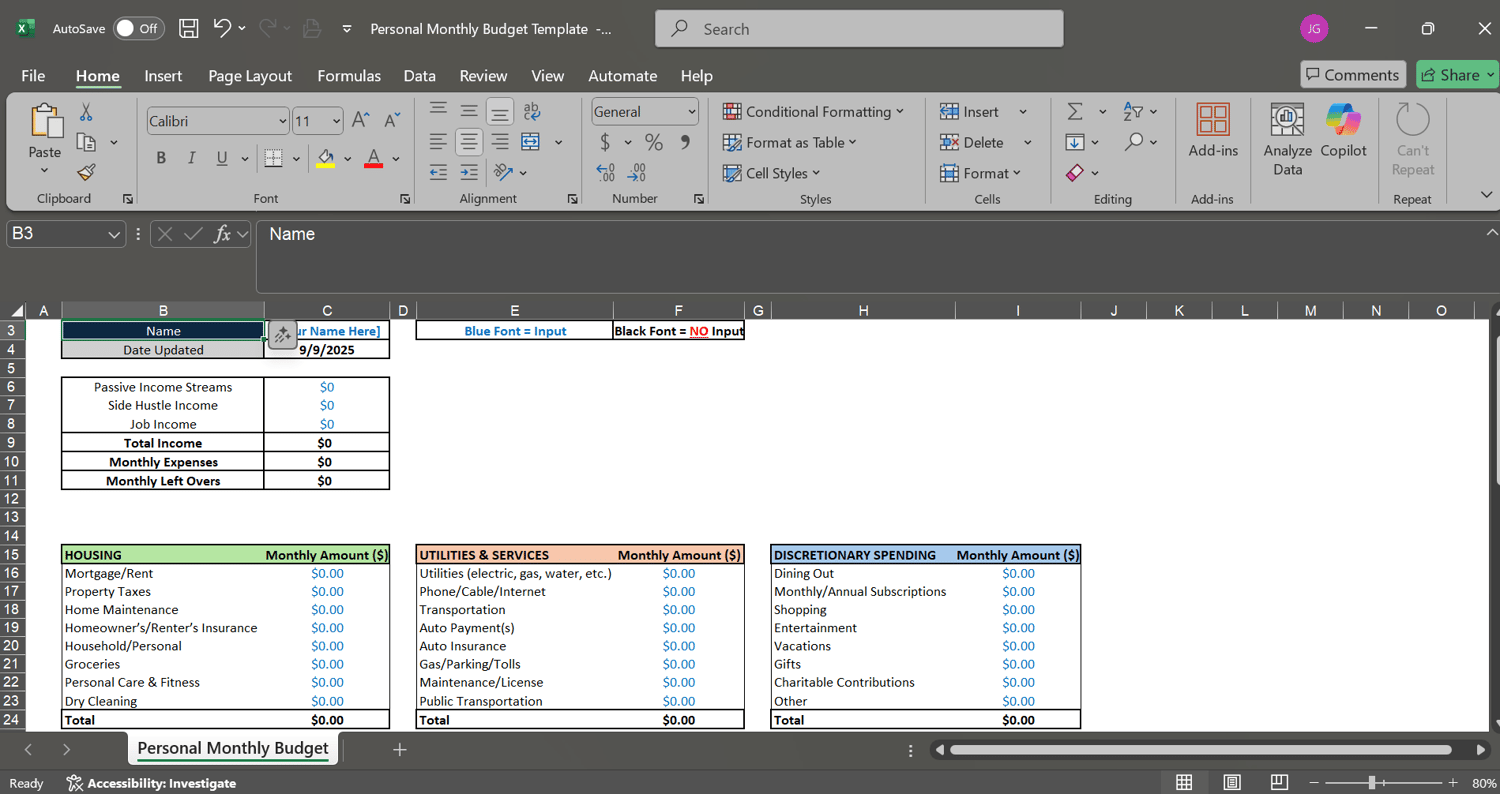The height and width of the screenshot is (794, 1500).
Task: Click the Cut scissors icon
Action: (86, 112)
